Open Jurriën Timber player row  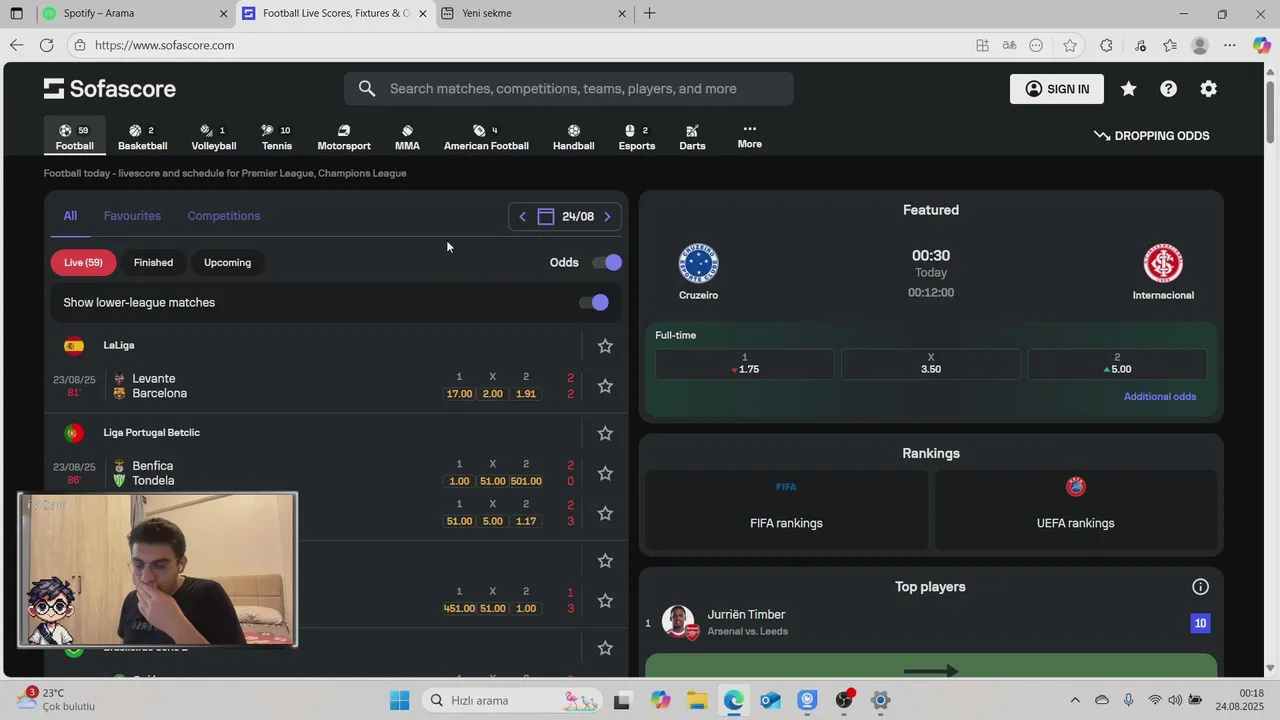coord(930,623)
